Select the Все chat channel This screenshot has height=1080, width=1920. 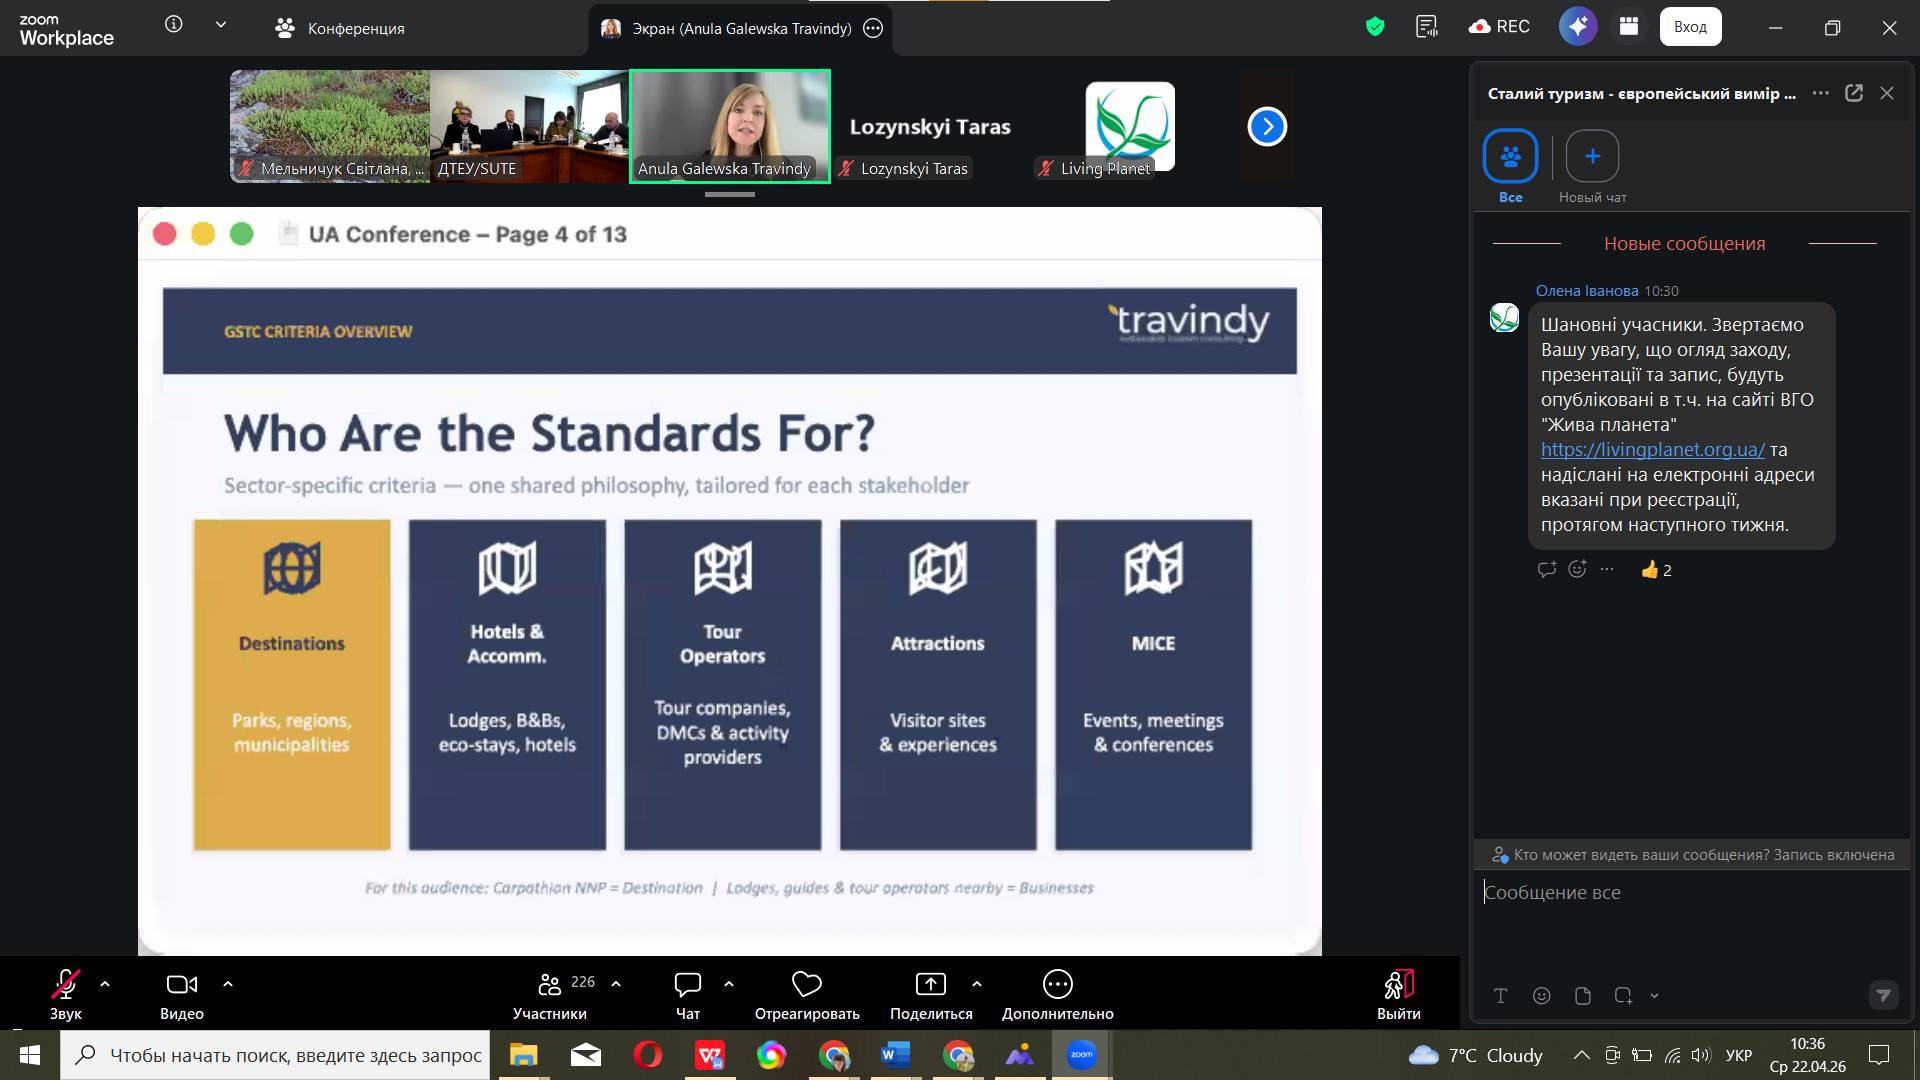1510,157
